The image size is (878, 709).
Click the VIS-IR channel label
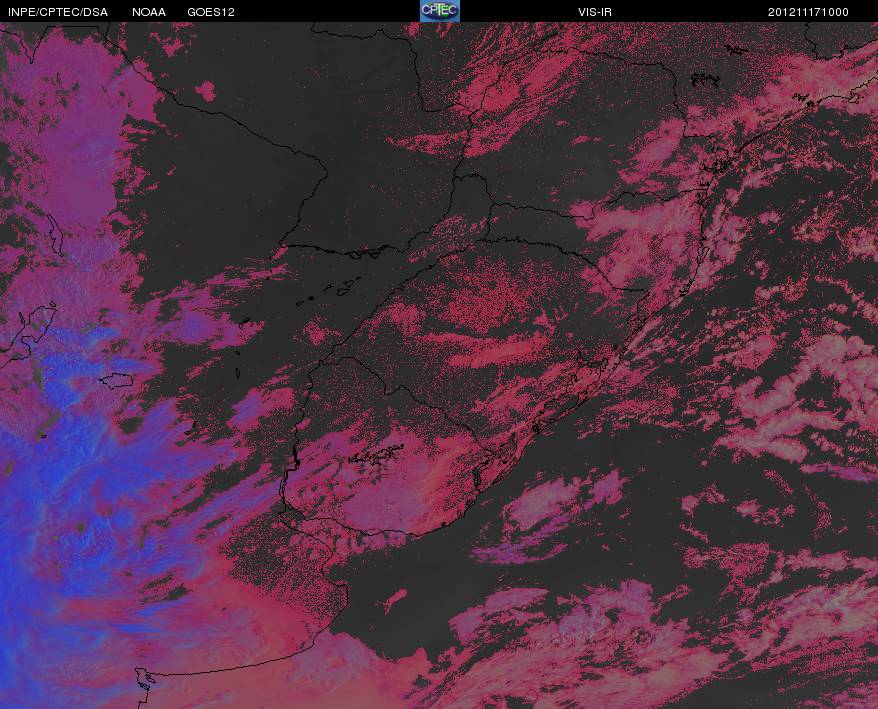coord(594,12)
